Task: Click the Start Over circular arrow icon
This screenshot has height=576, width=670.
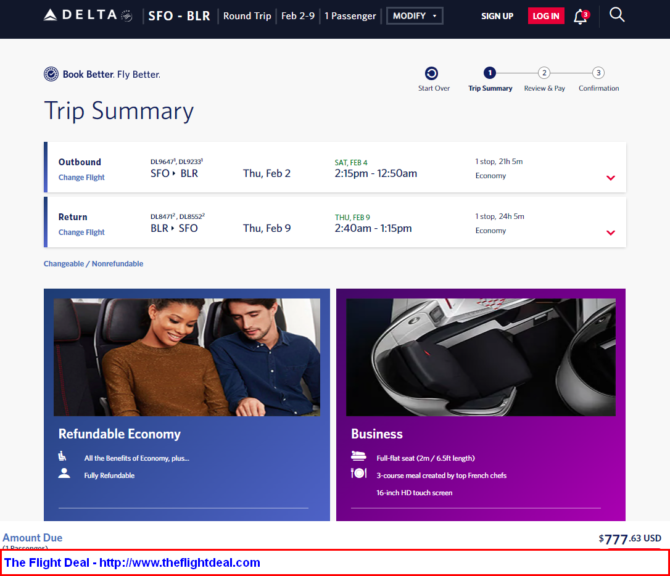Action: tap(431, 73)
